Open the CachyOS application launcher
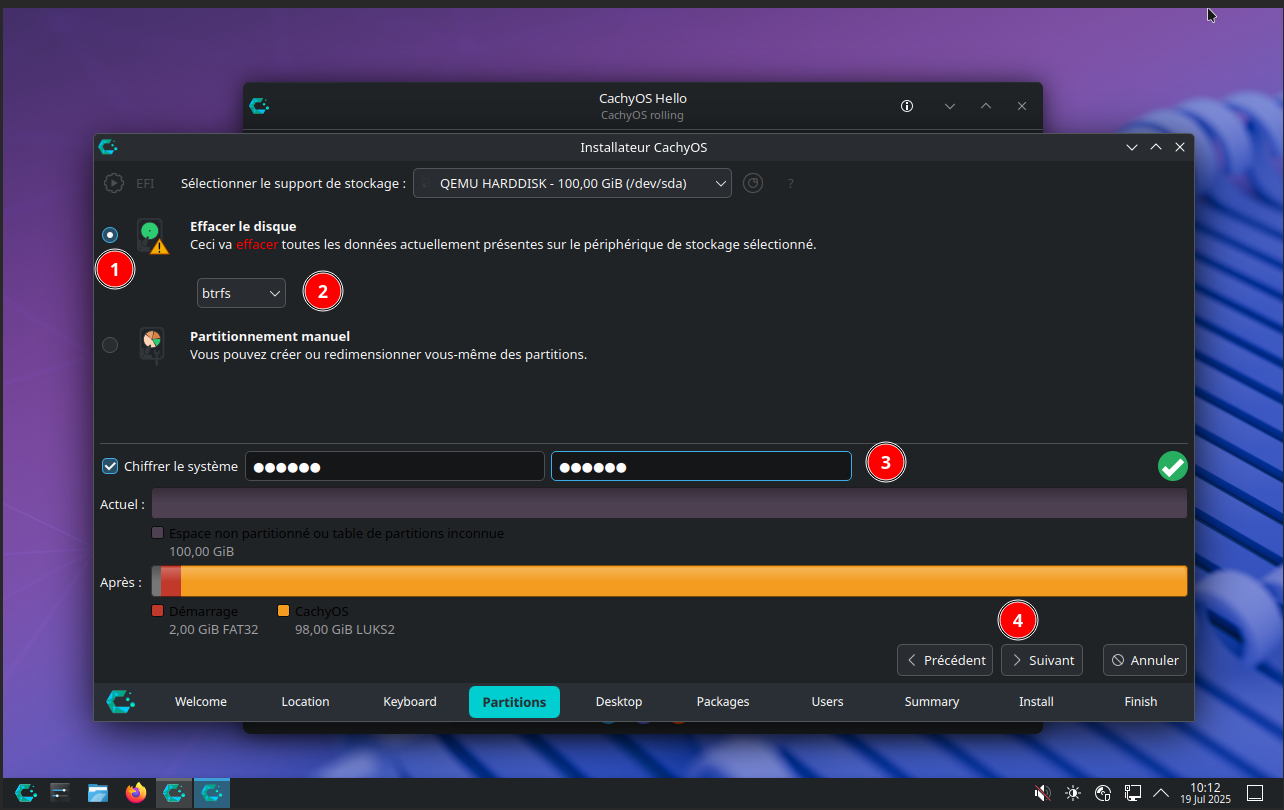The height and width of the screenshot is (810, 1284). (25, 793)
